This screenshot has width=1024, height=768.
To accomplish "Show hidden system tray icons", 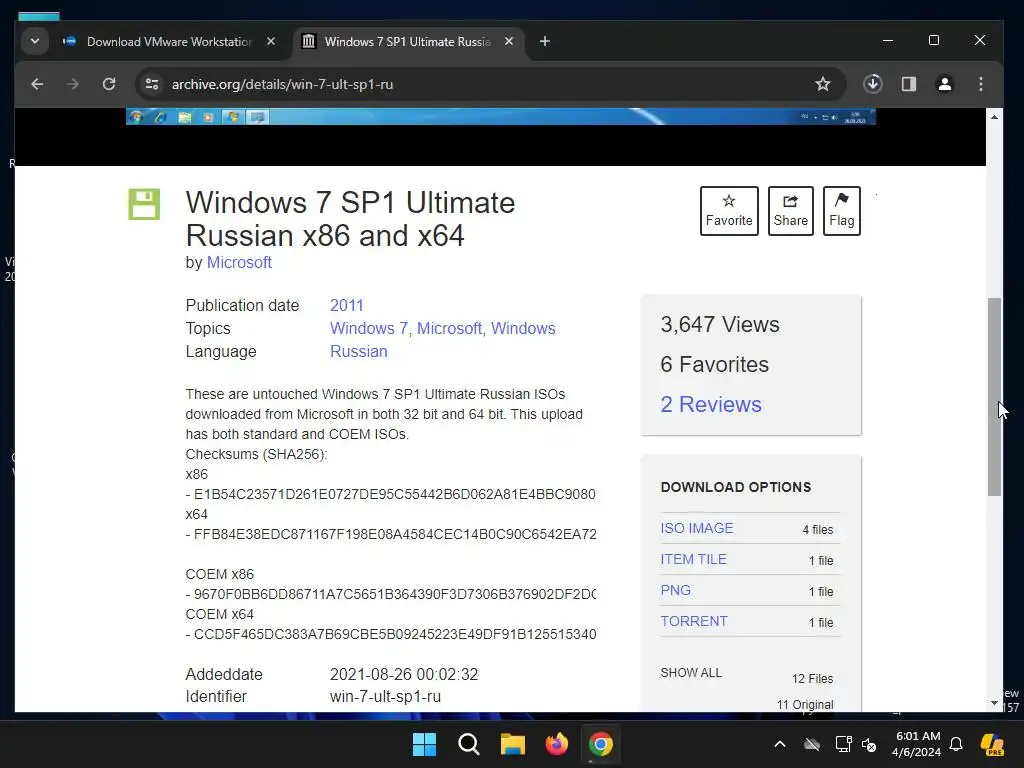I will 780,744.
